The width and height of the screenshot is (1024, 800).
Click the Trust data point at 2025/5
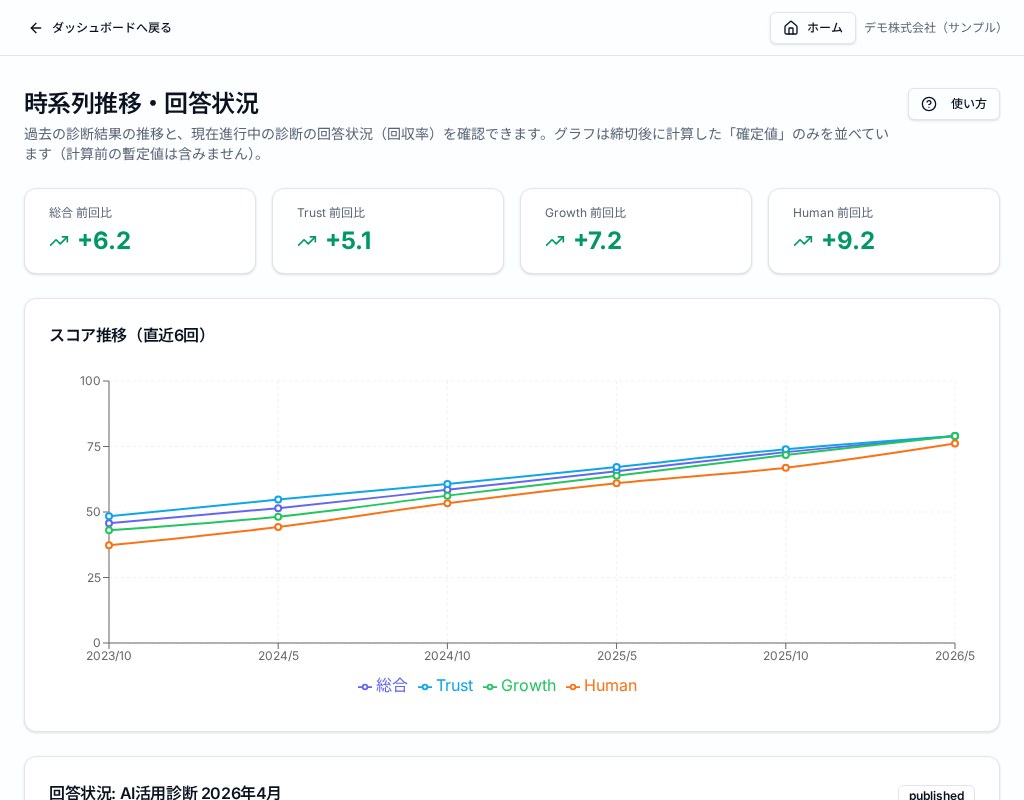(x=616, y=468)
